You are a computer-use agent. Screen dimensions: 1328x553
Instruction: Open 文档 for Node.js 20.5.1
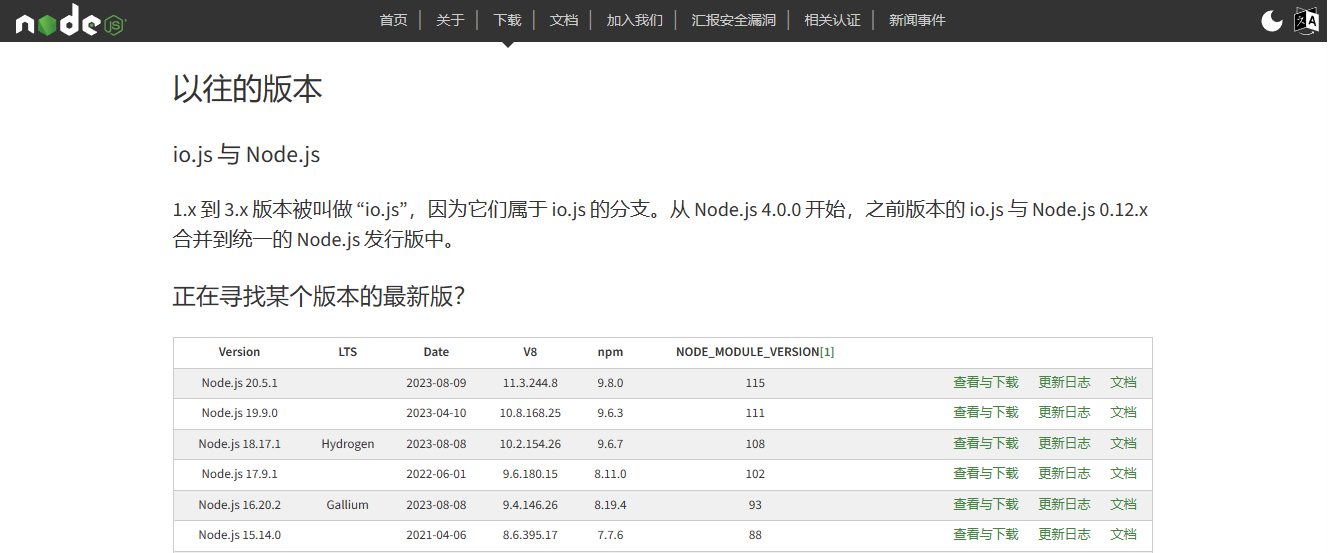tap(1123, 382)
